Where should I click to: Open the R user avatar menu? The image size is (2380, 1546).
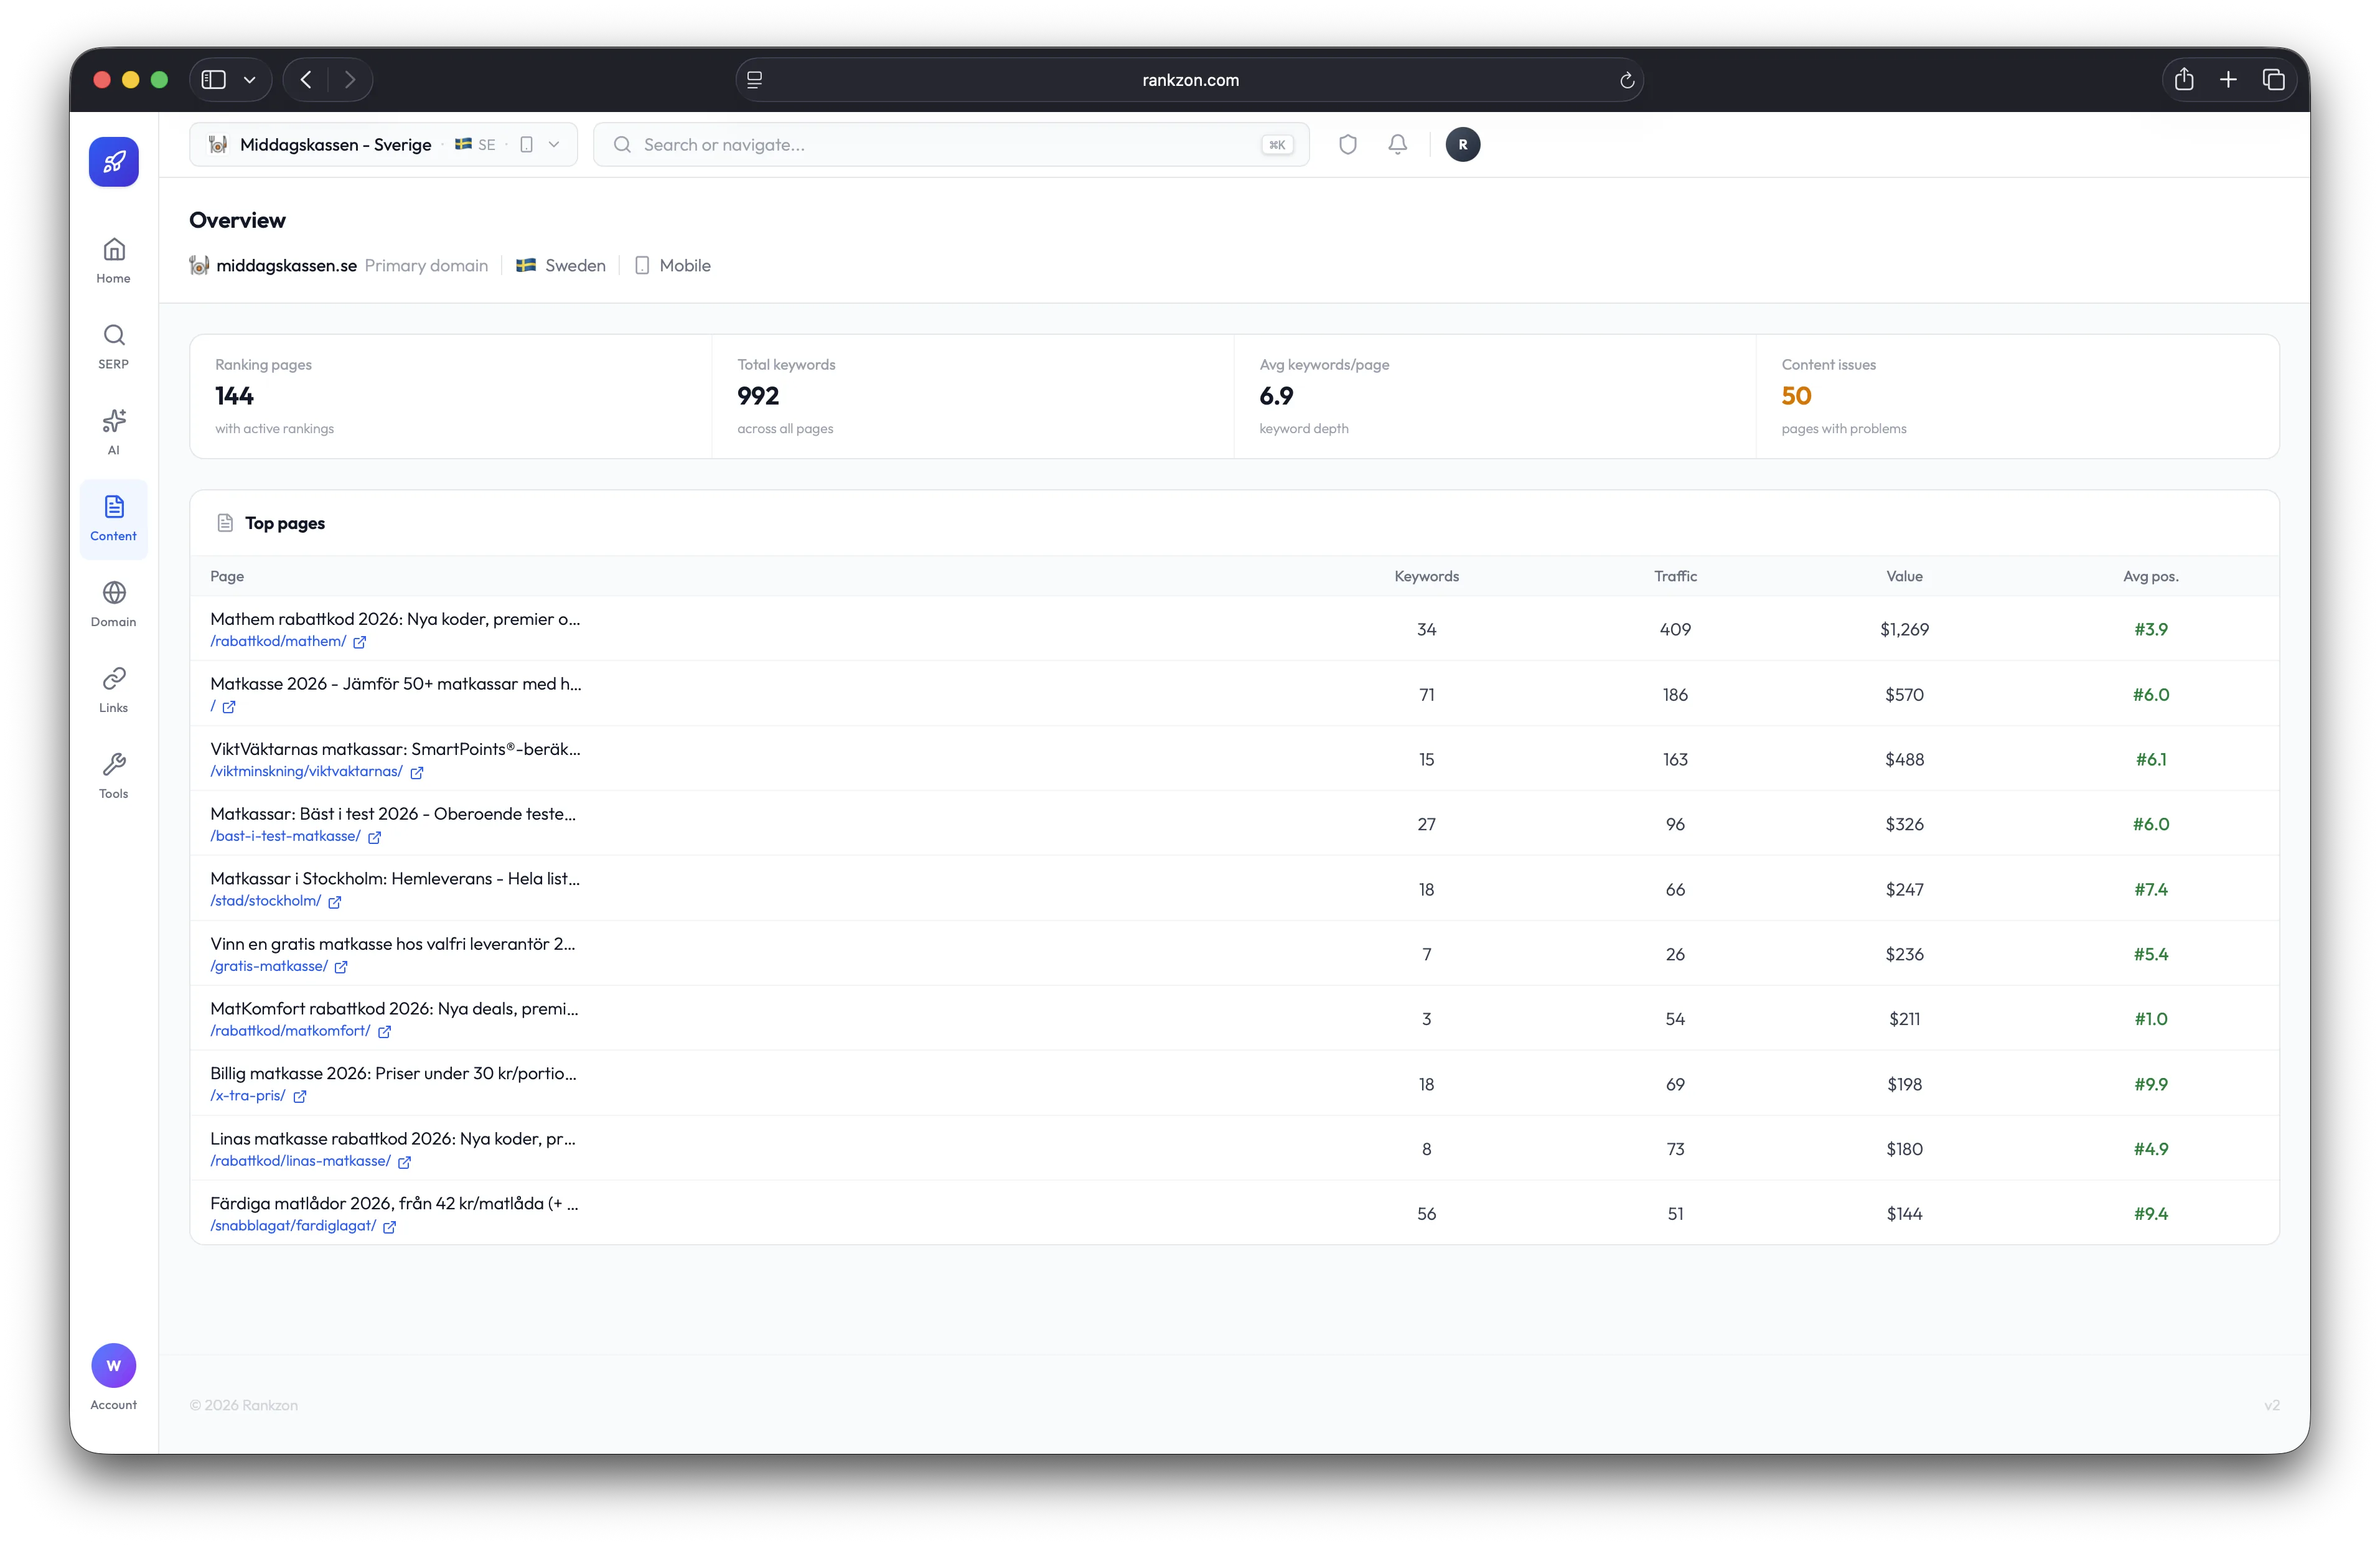[1463, 145]
